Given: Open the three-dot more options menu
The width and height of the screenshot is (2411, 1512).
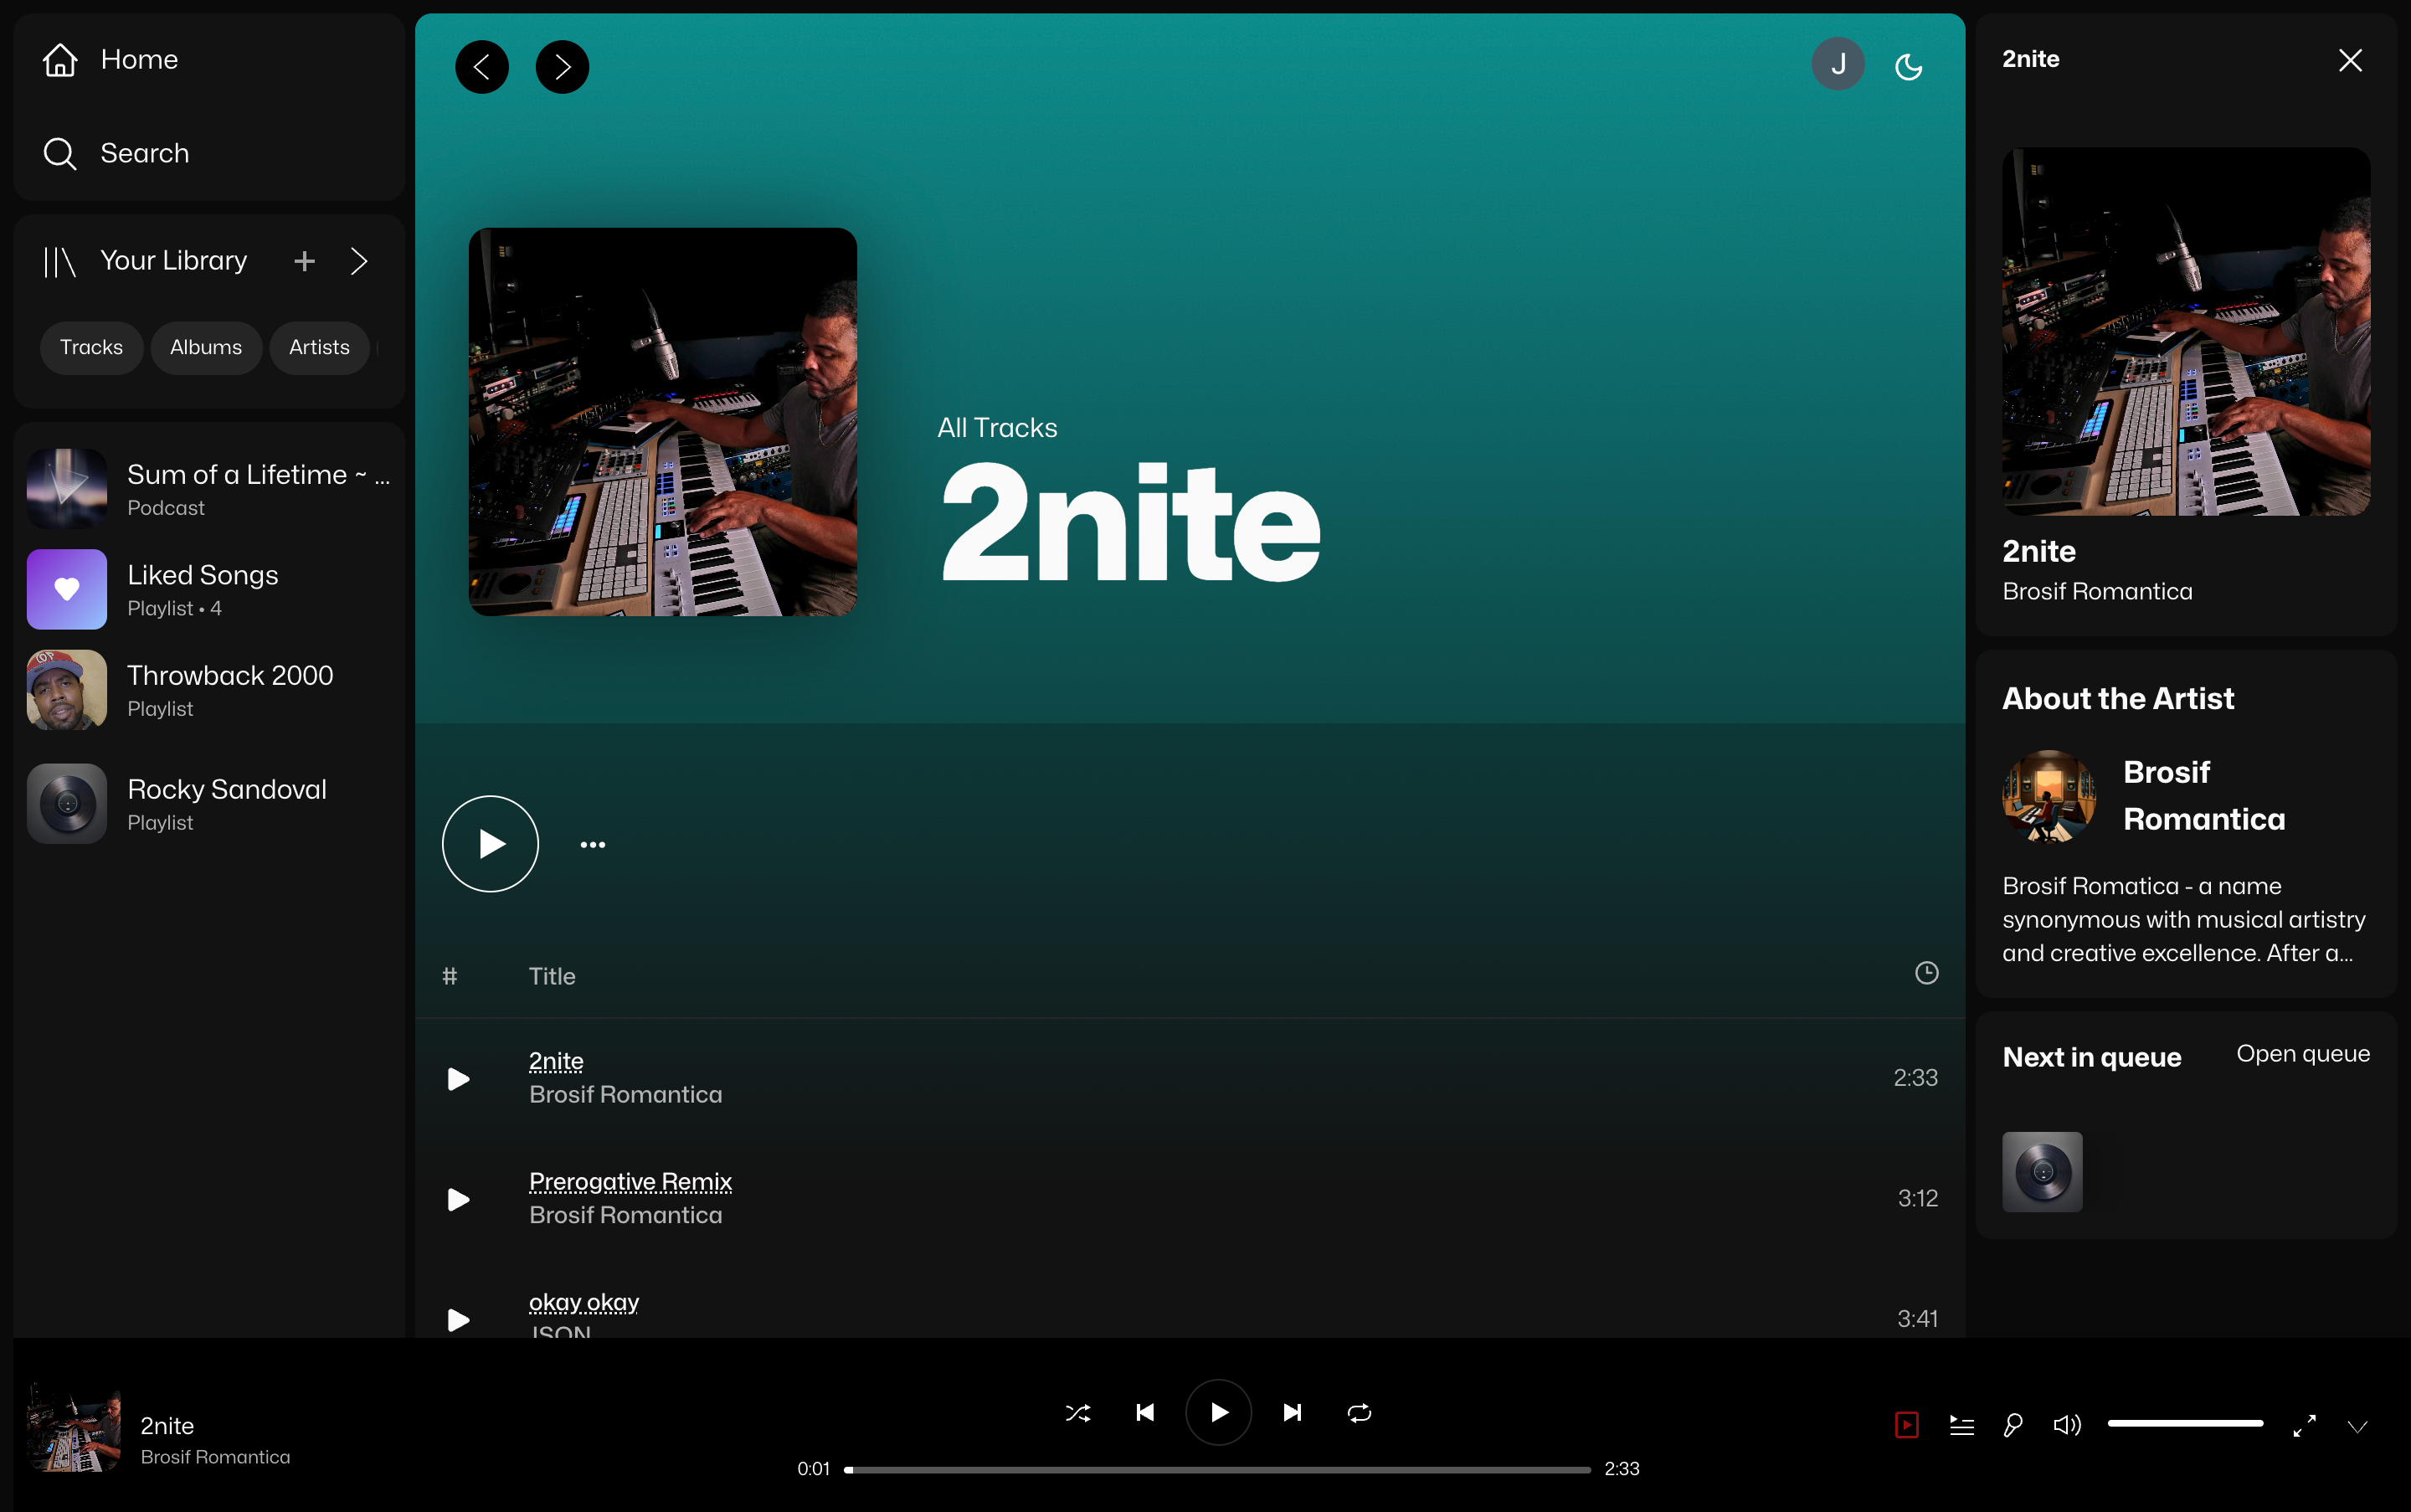Looking at the screenshot, I should (x=593, y=845).
